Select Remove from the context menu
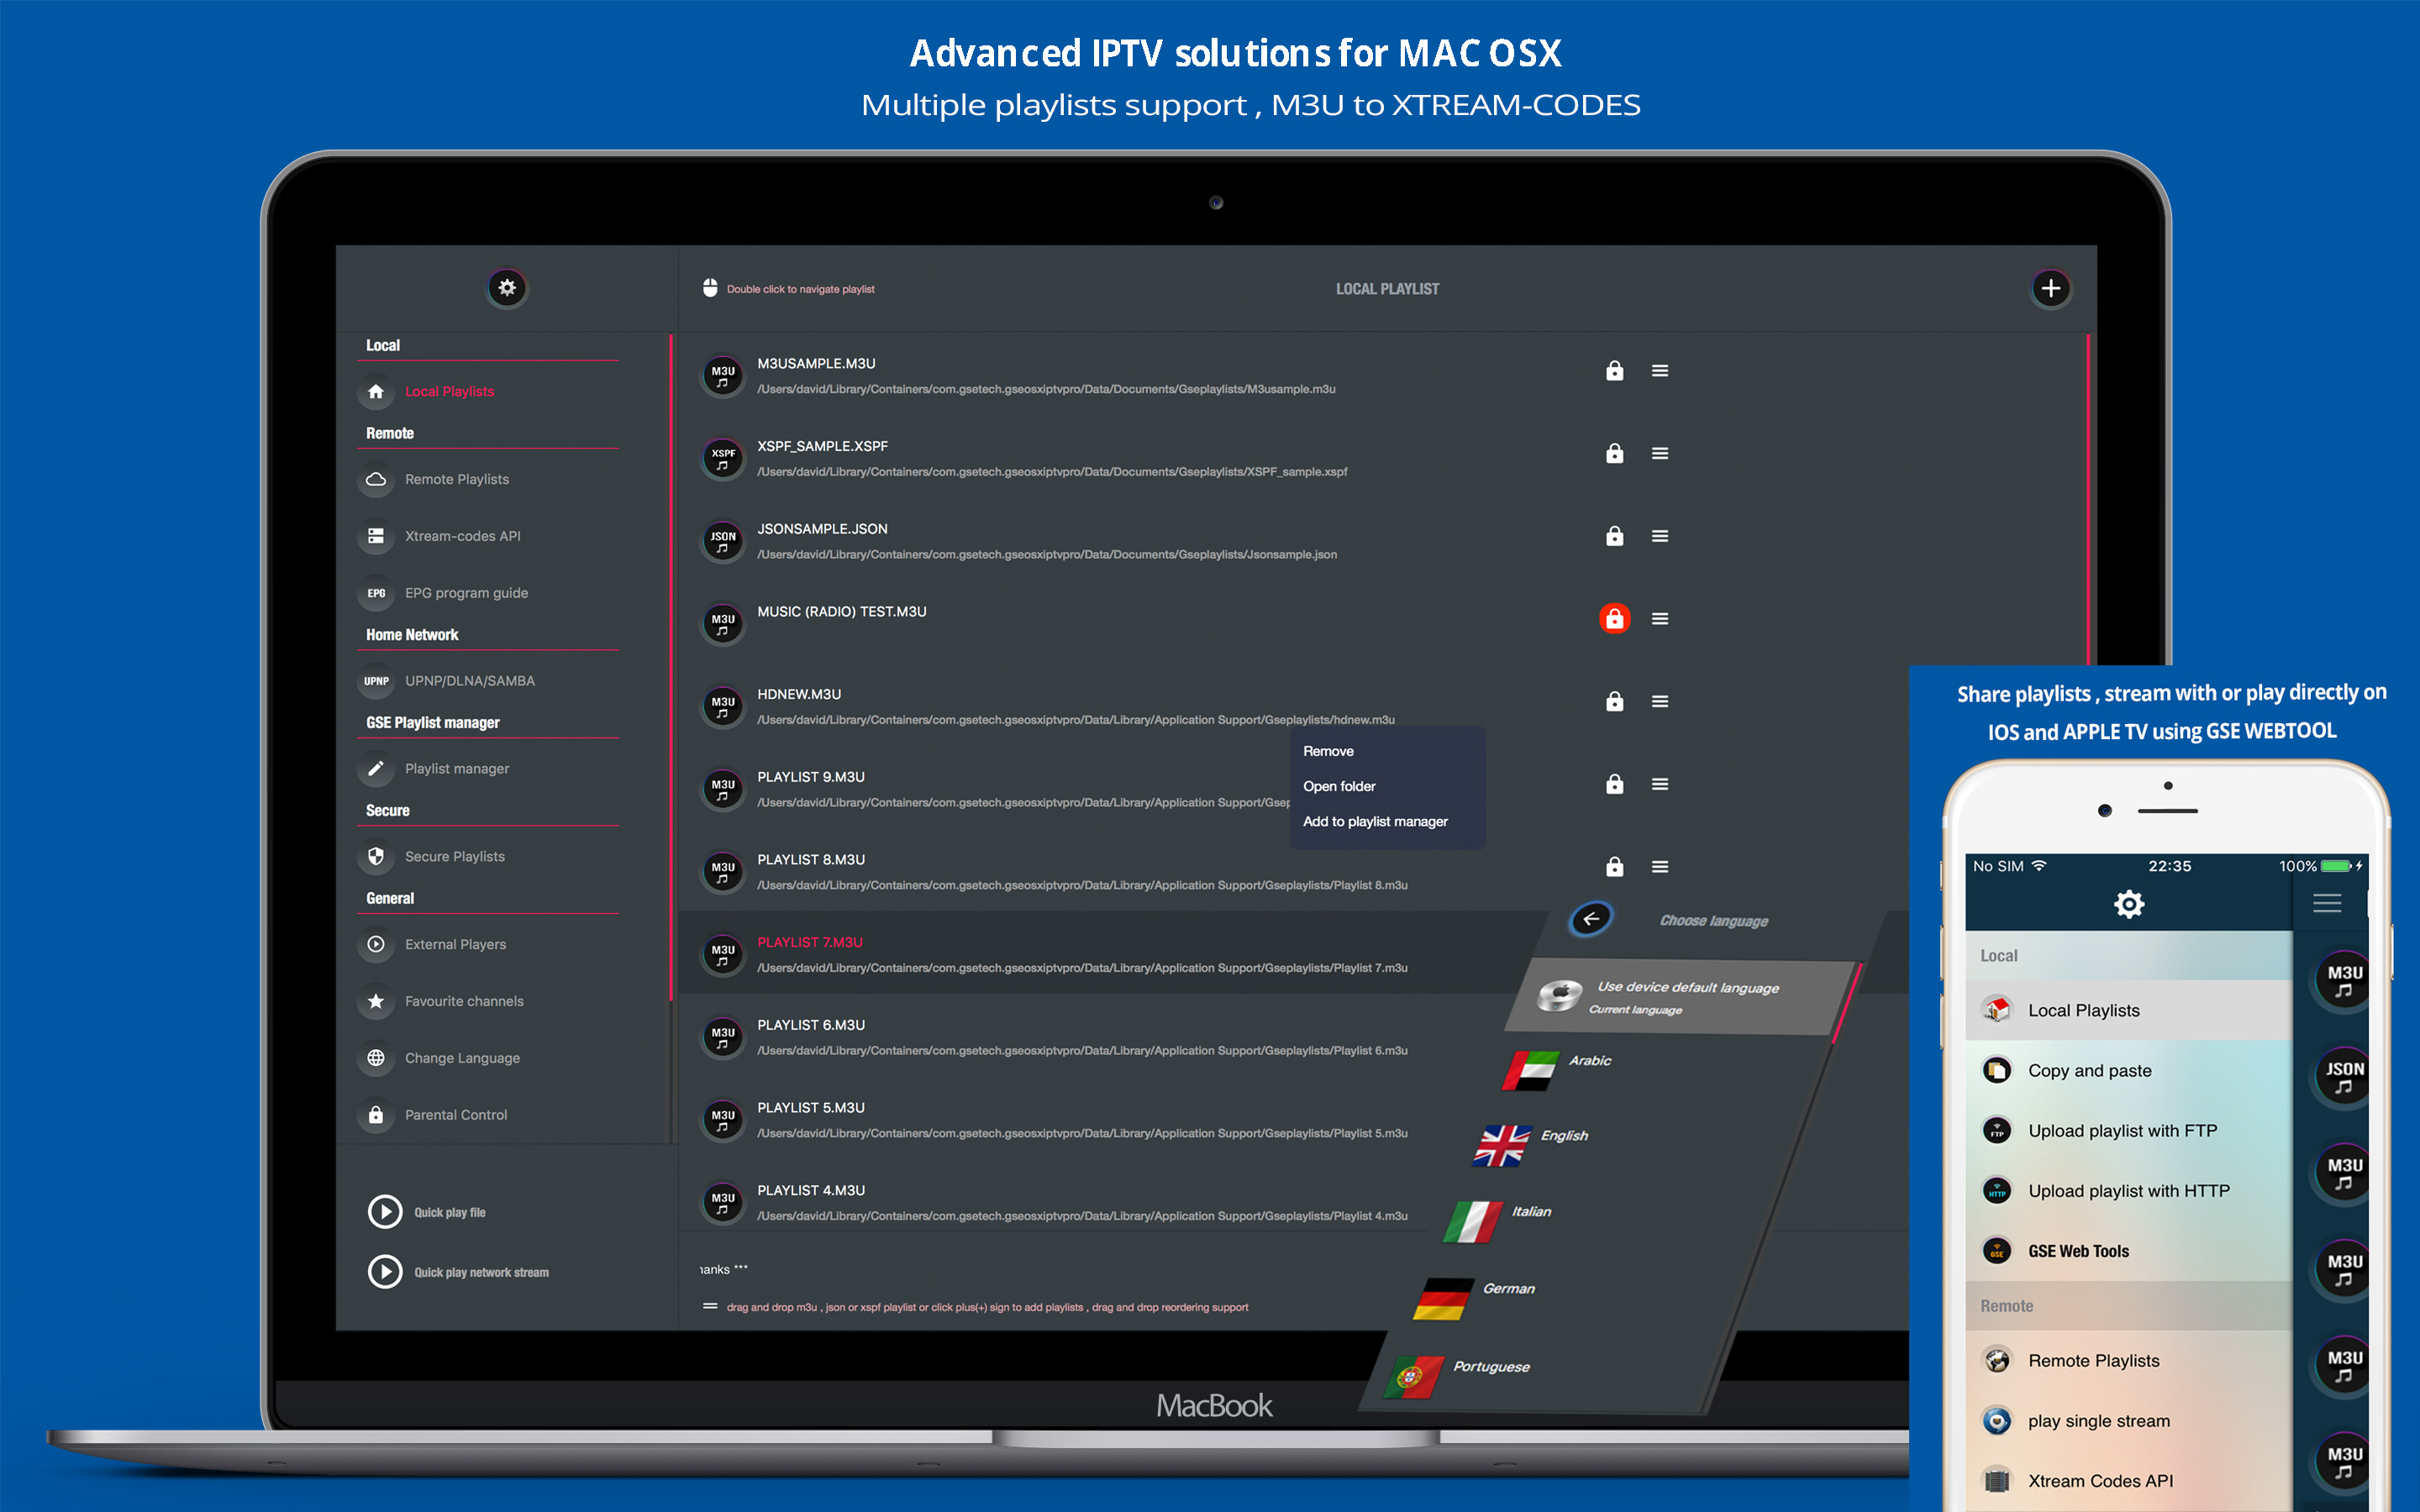This screenshot has width=2420, height=1512. (1329, 751)
